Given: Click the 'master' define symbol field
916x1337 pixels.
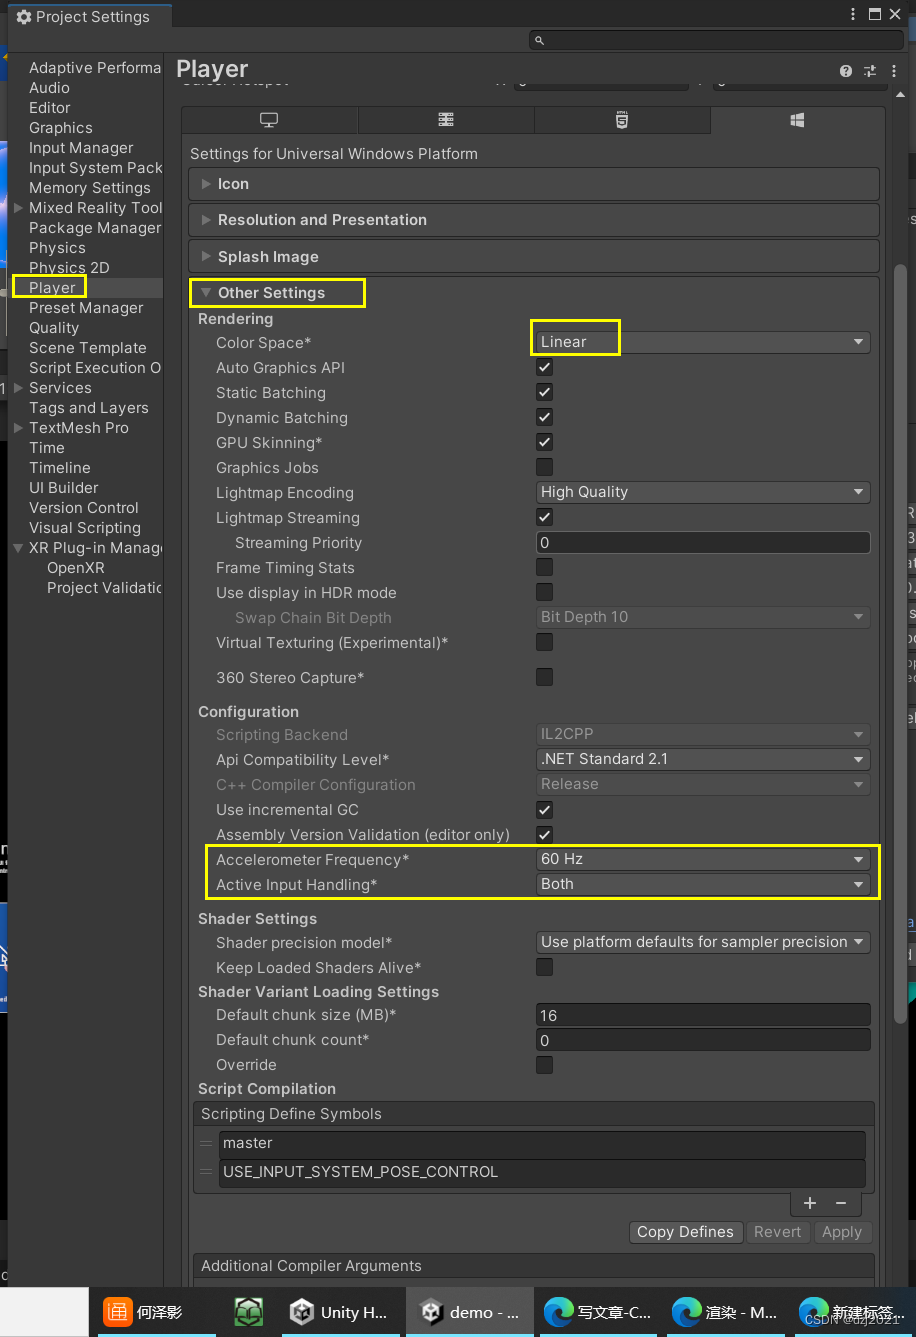Looking at the screenshot, I should pos(543,1143).
